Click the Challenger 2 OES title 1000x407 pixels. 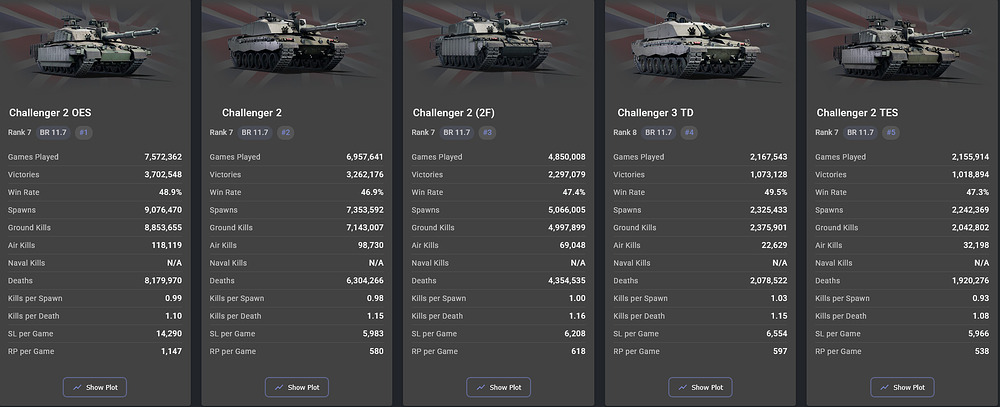point(50,112)
